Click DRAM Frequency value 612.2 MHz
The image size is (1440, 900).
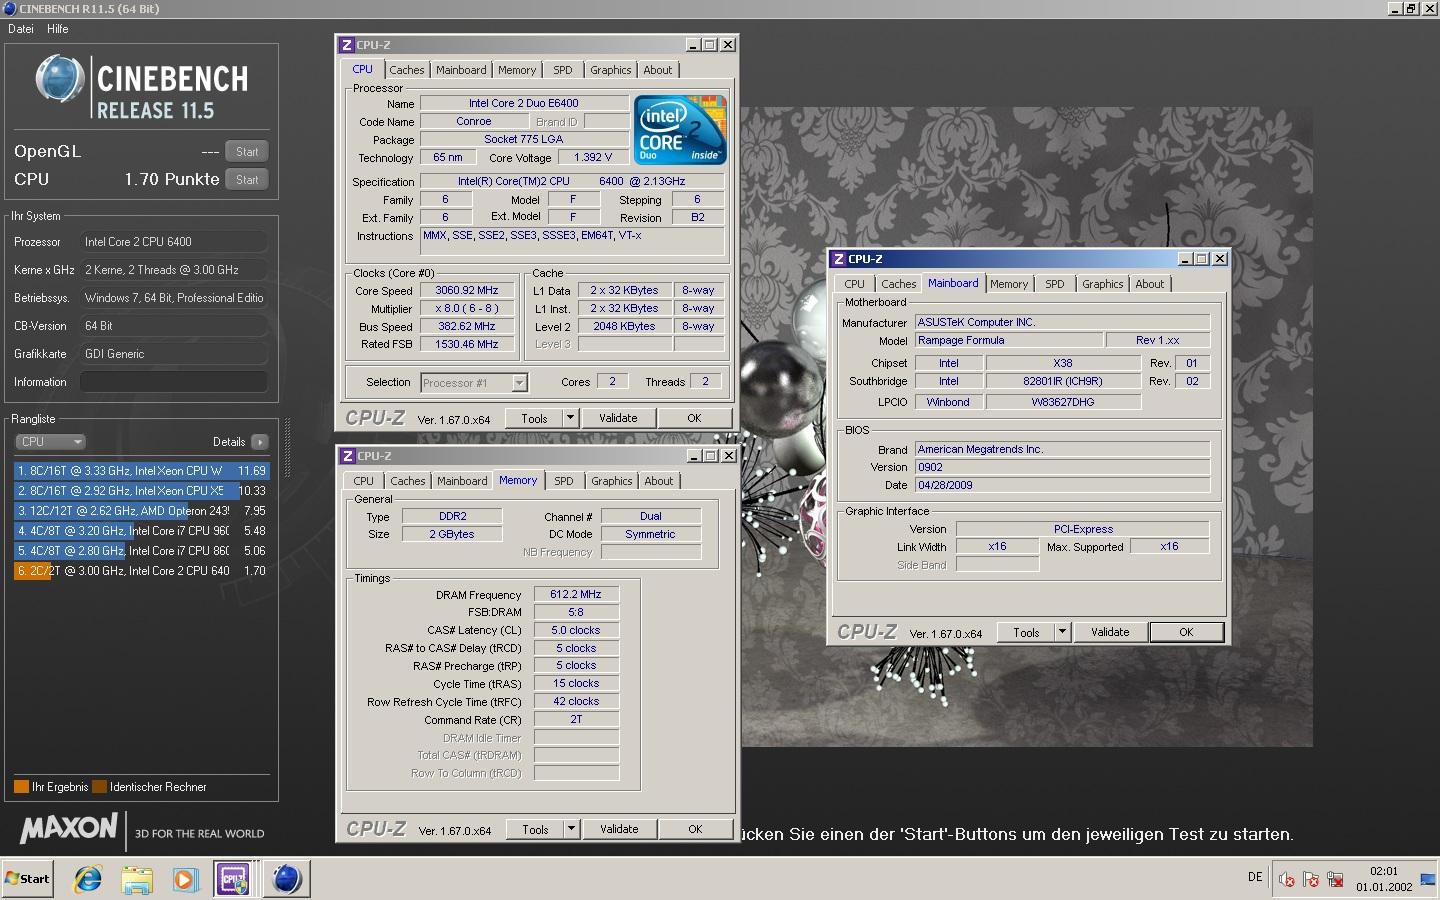click(x=576, y=594)
